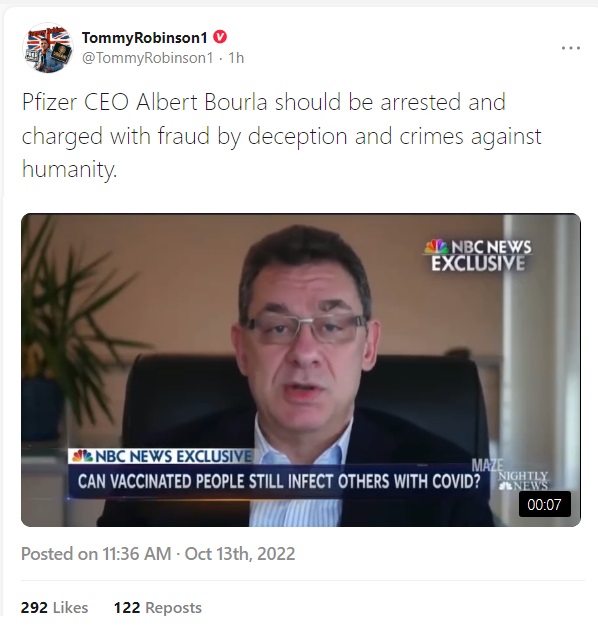Click the post text mentioning Pfizer CEO
The image size is (598, 630).
click(x=281, y=135)
